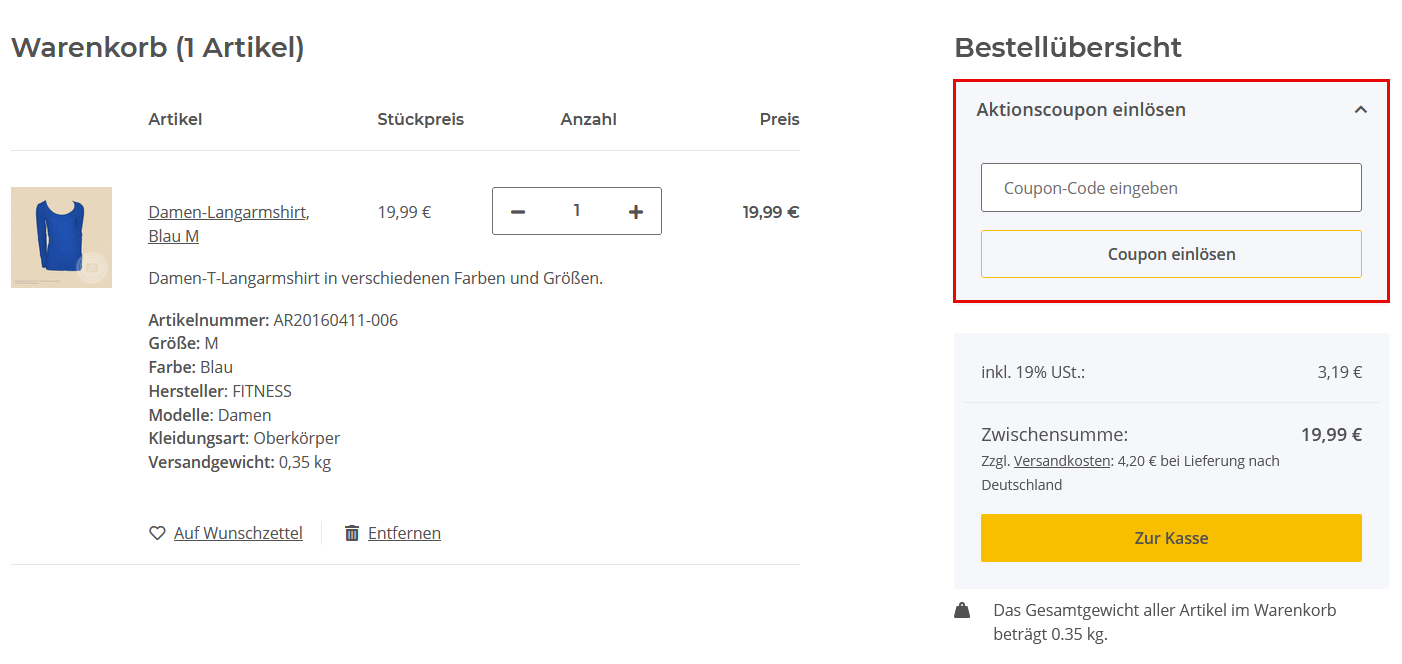Click the Warenkorb heading
The width and height of the screenshot is (1402, 664).
click(157, 47)
